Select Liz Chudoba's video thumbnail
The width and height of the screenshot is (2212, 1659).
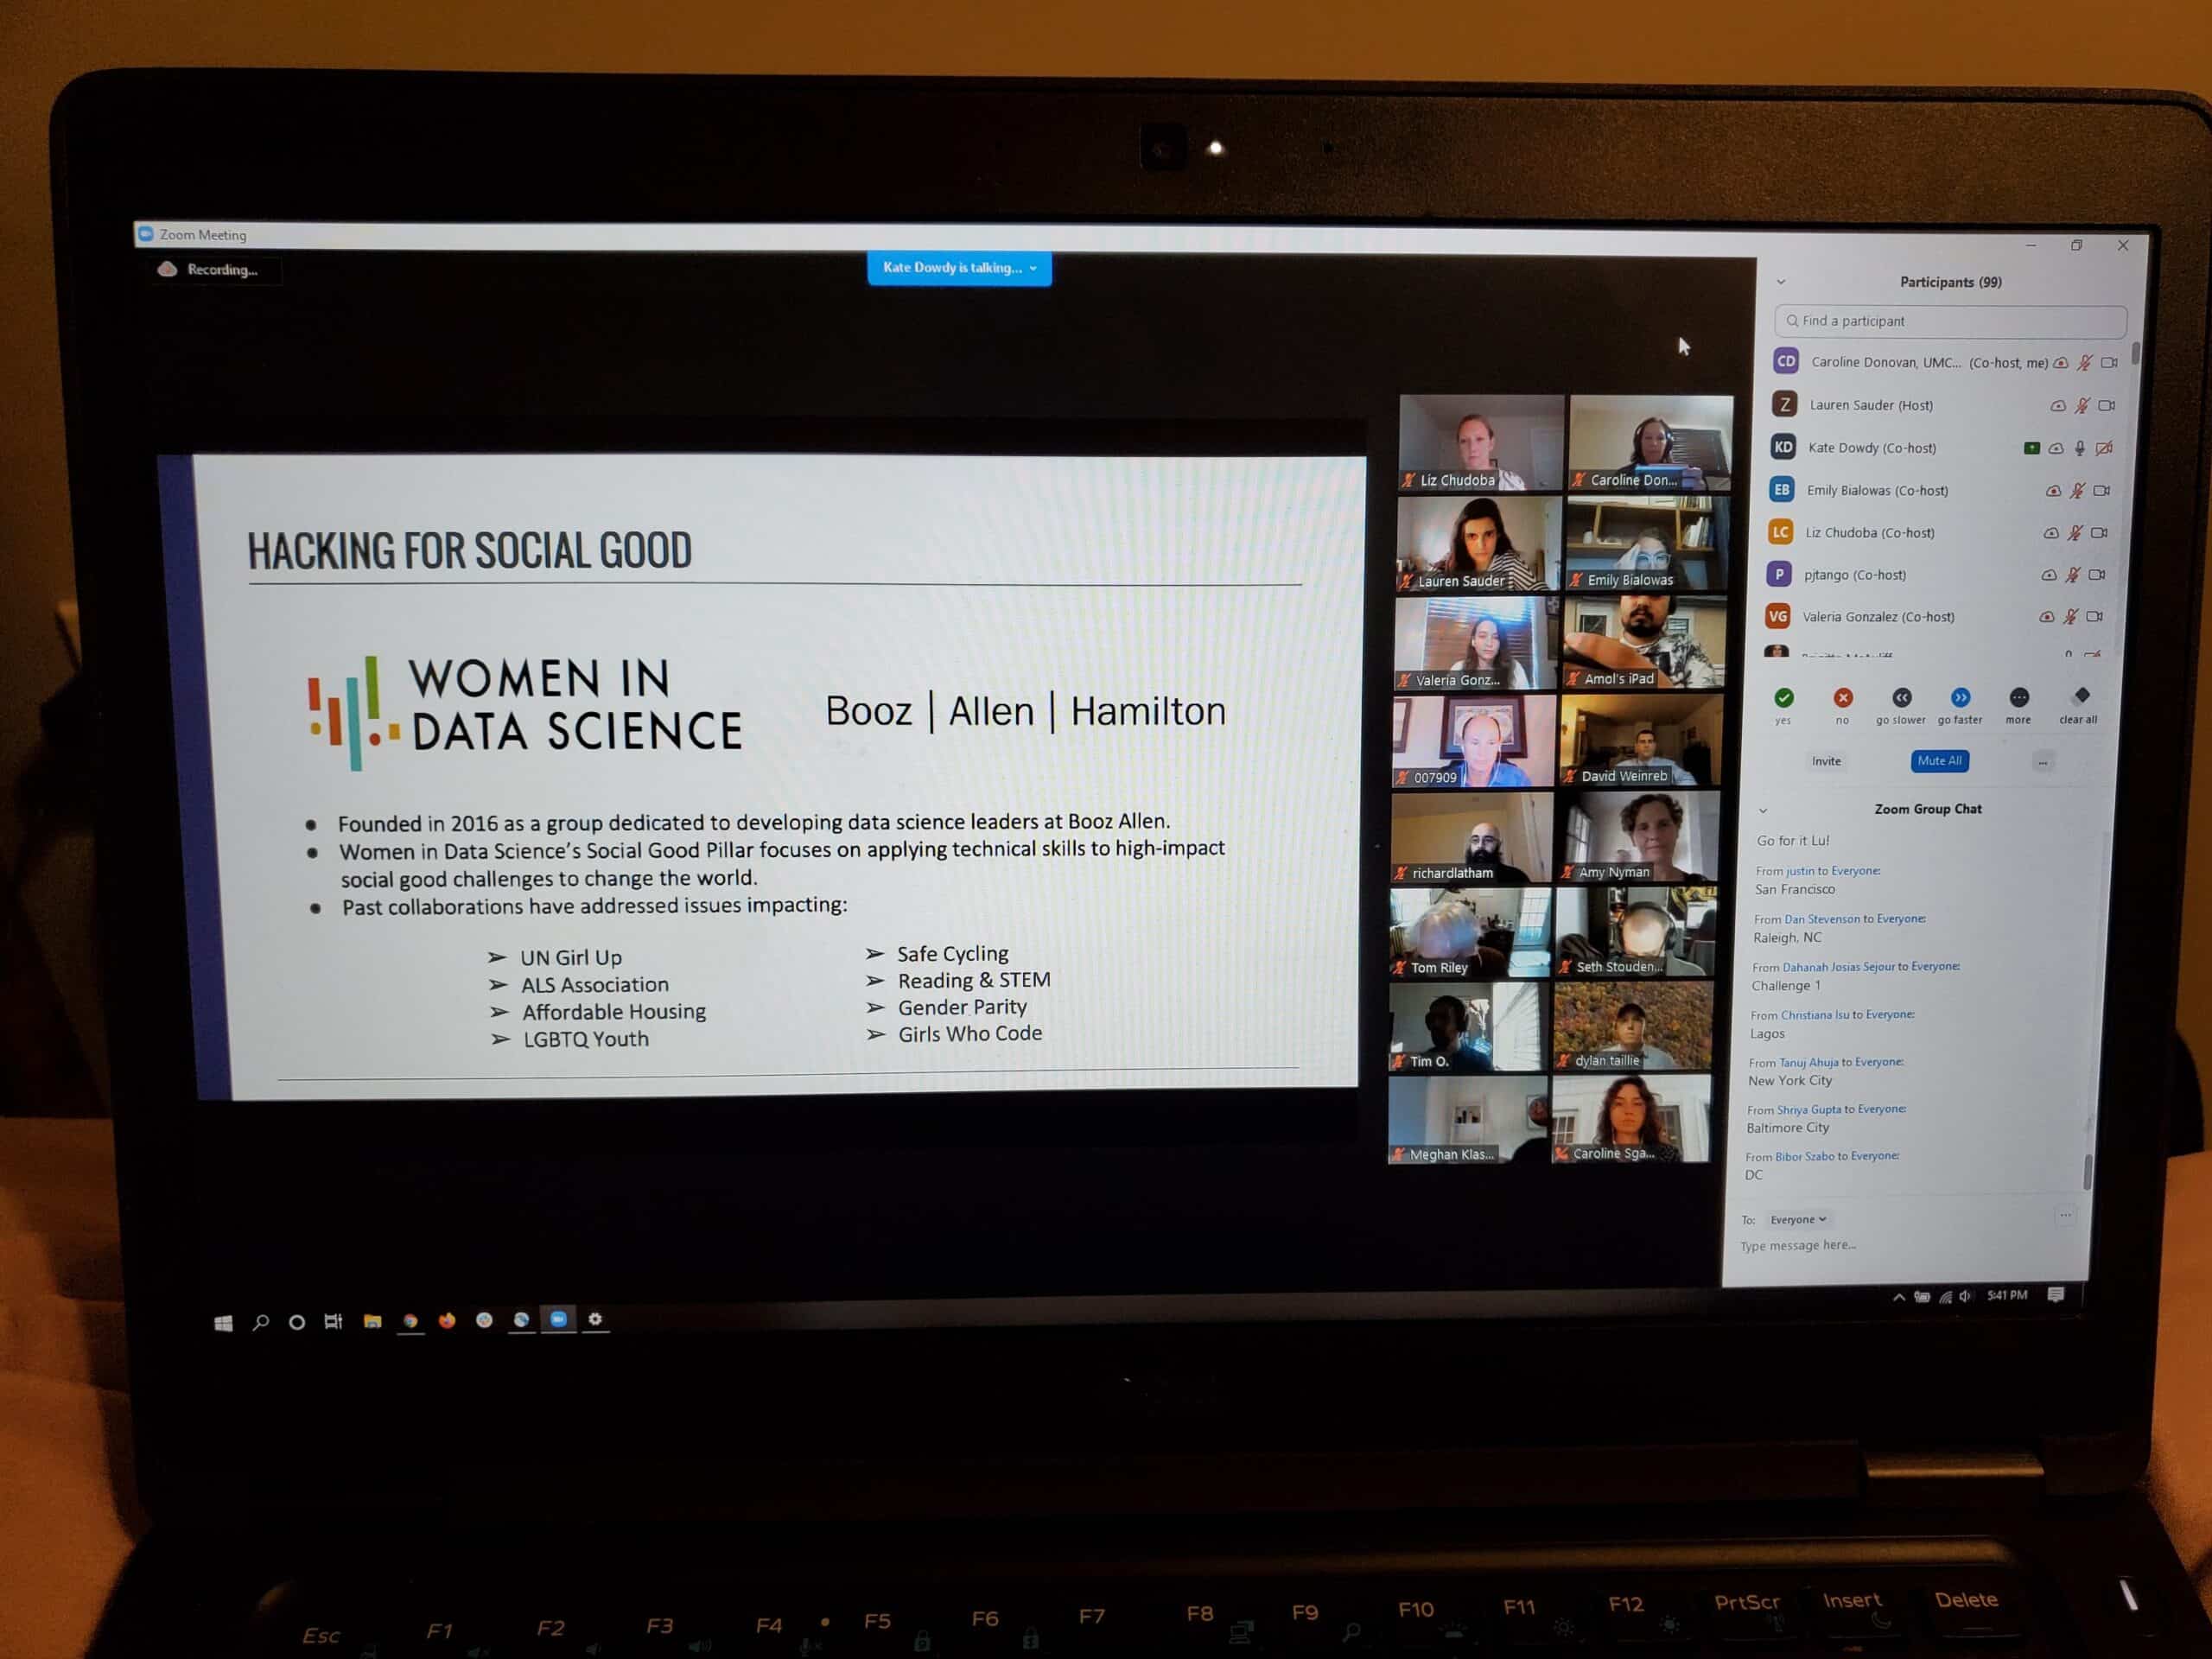coord(1481,443)
